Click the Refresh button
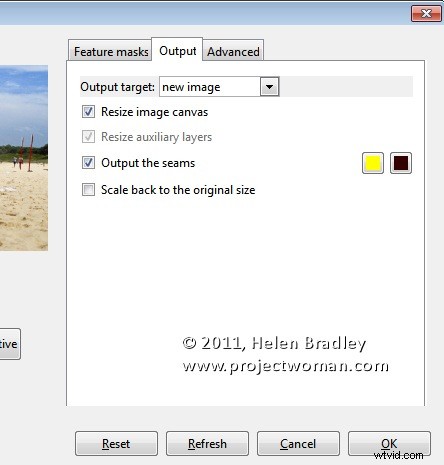Viewport: 444px width, 465px height. tap(207, 443)
